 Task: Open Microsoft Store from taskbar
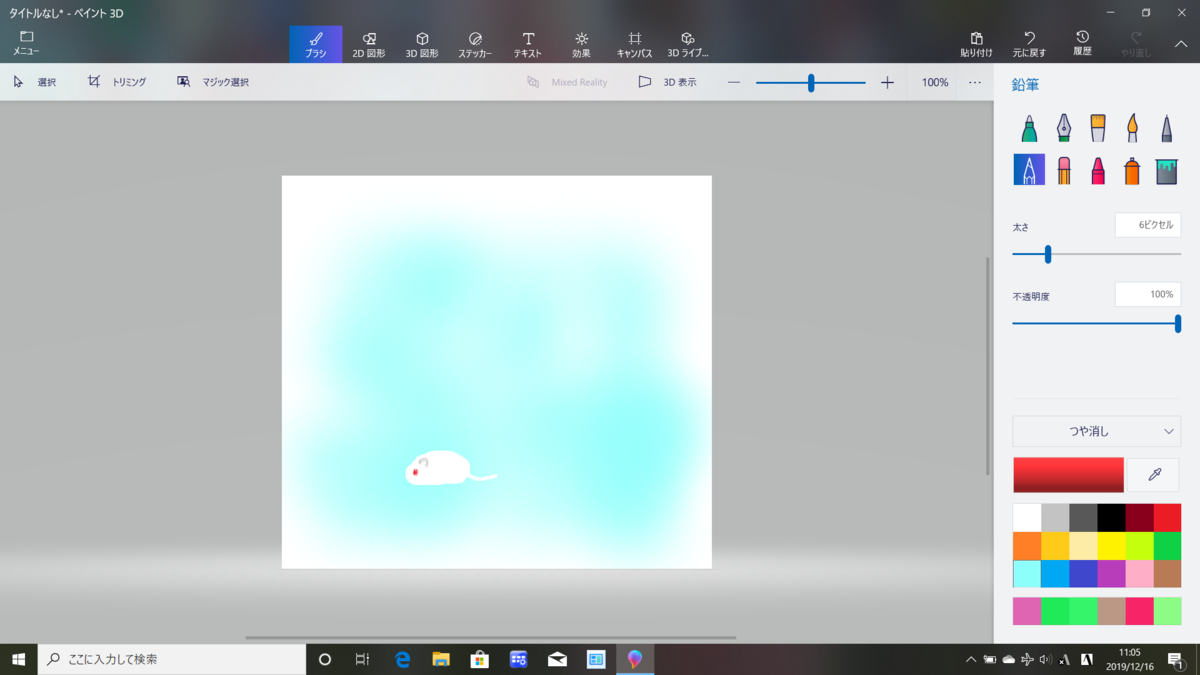pos(480,659)
